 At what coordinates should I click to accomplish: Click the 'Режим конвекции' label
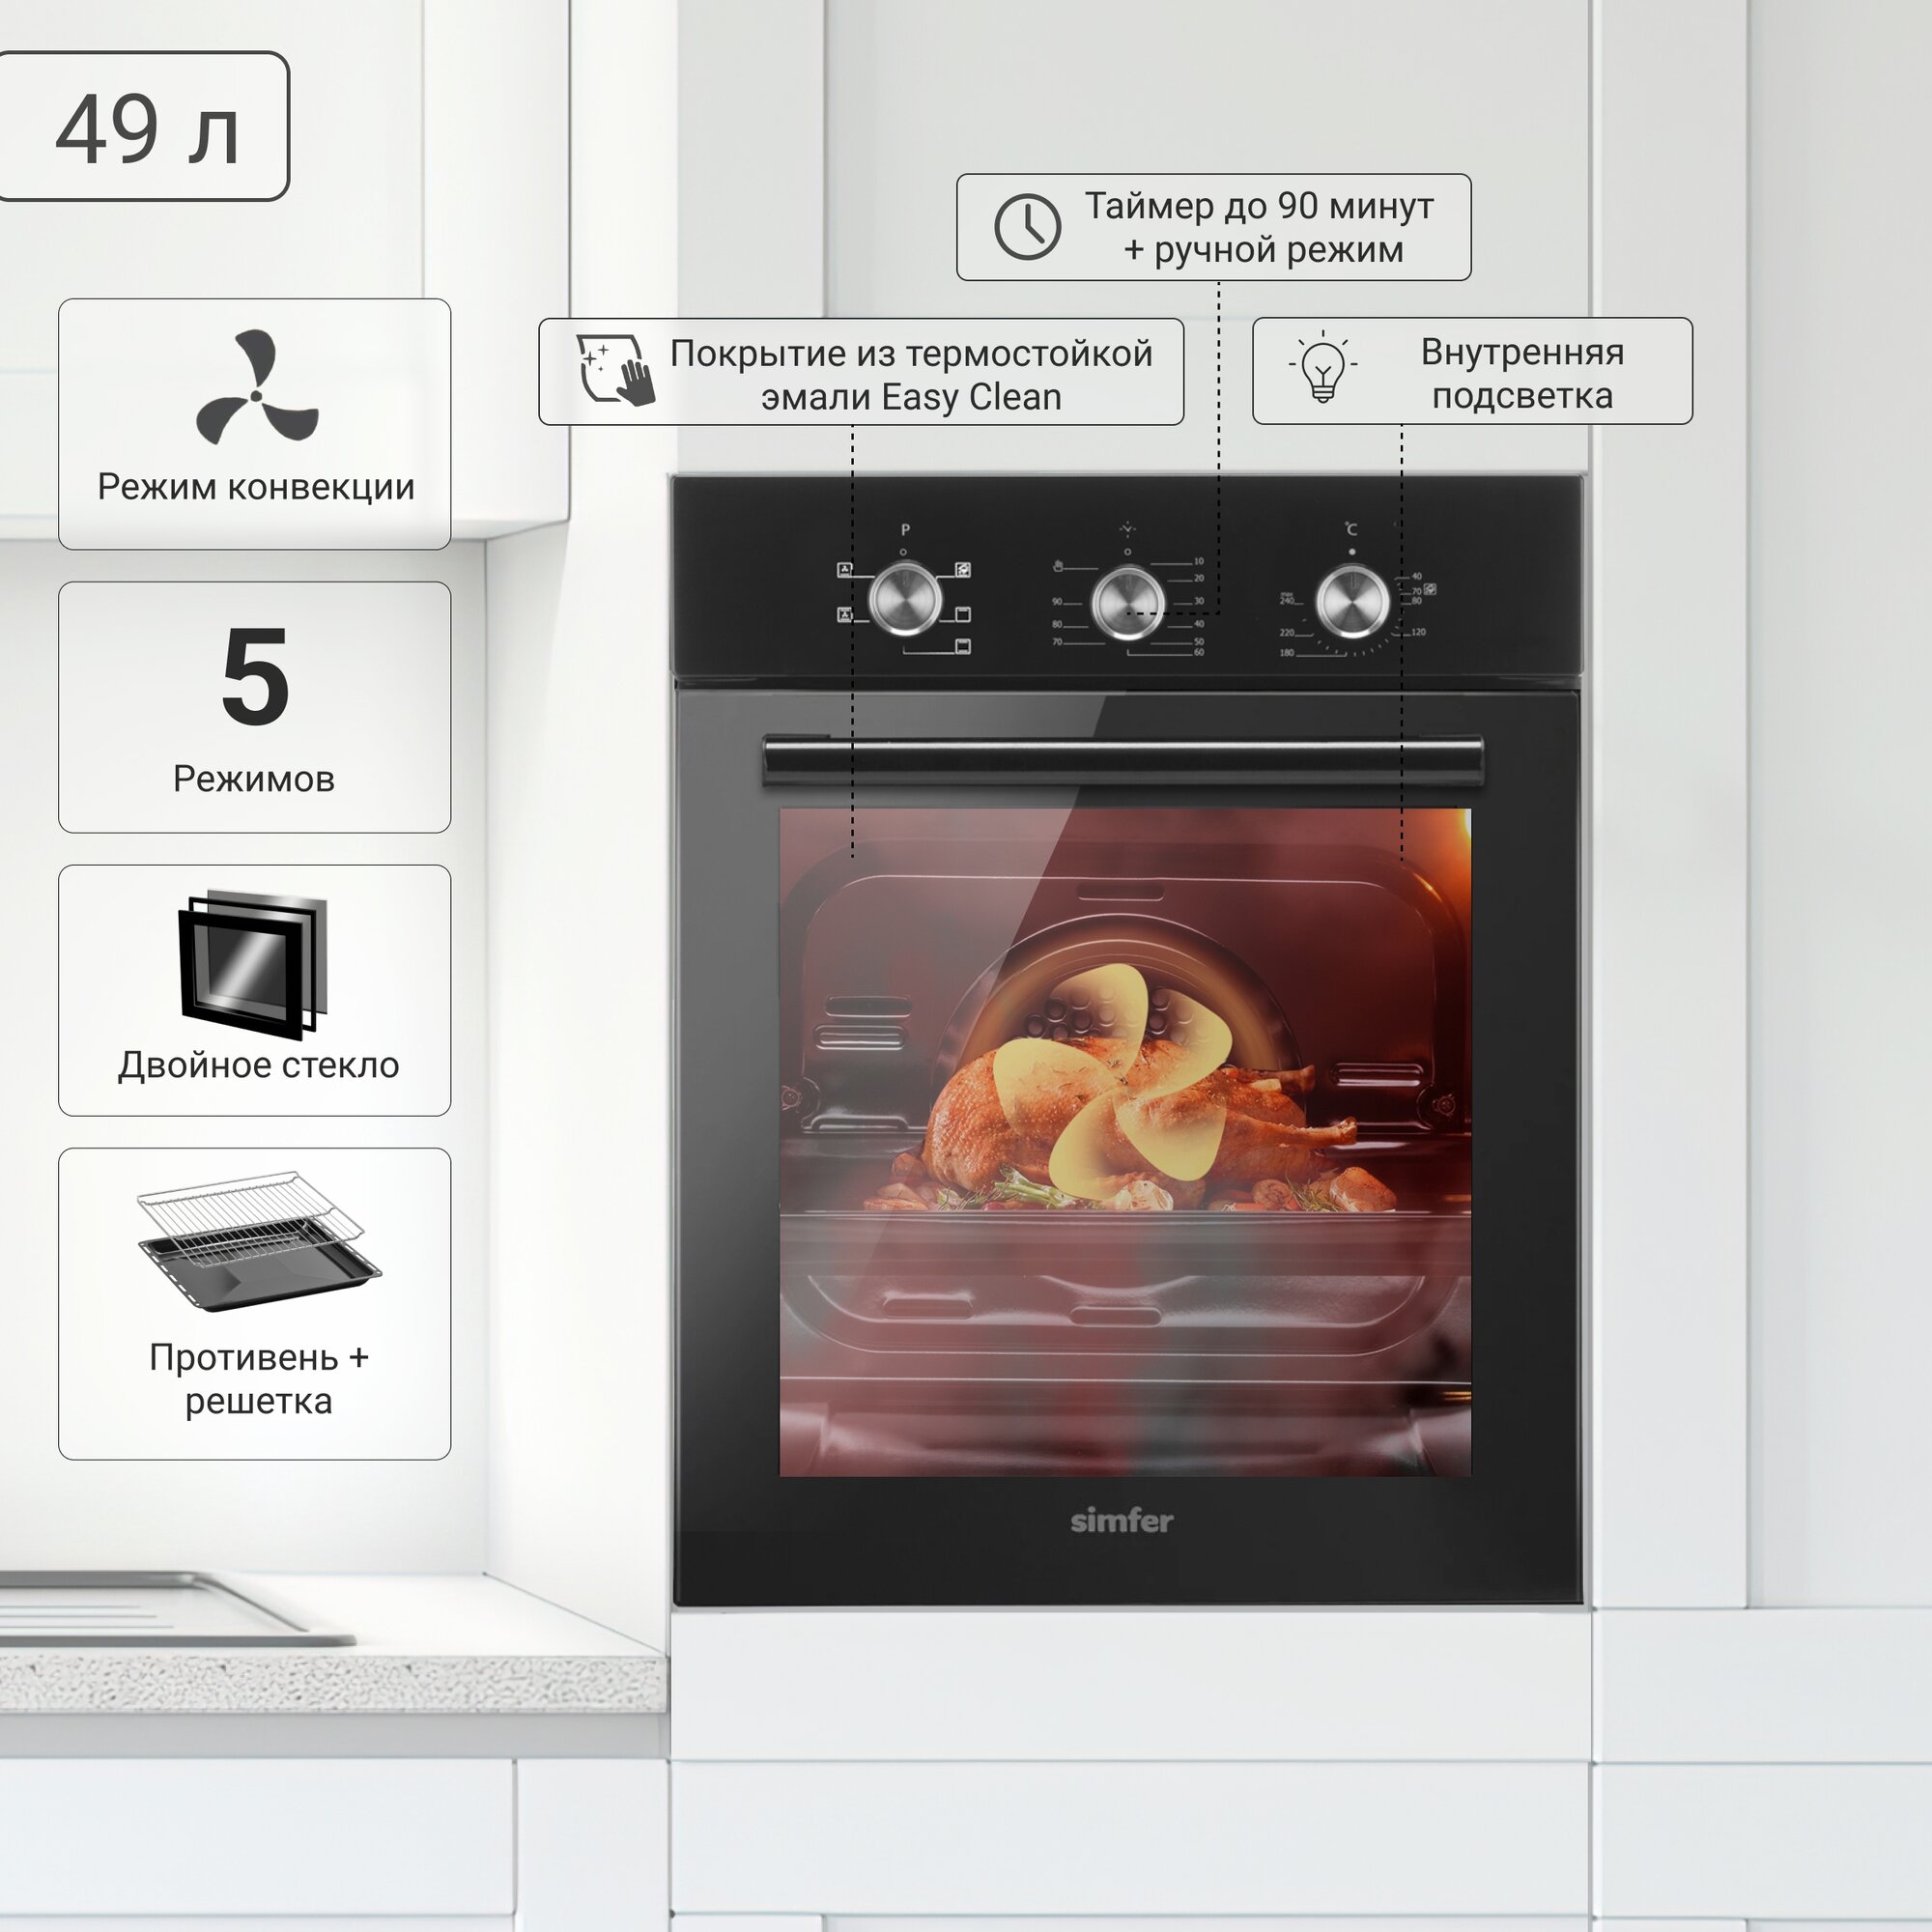point(256,487)
